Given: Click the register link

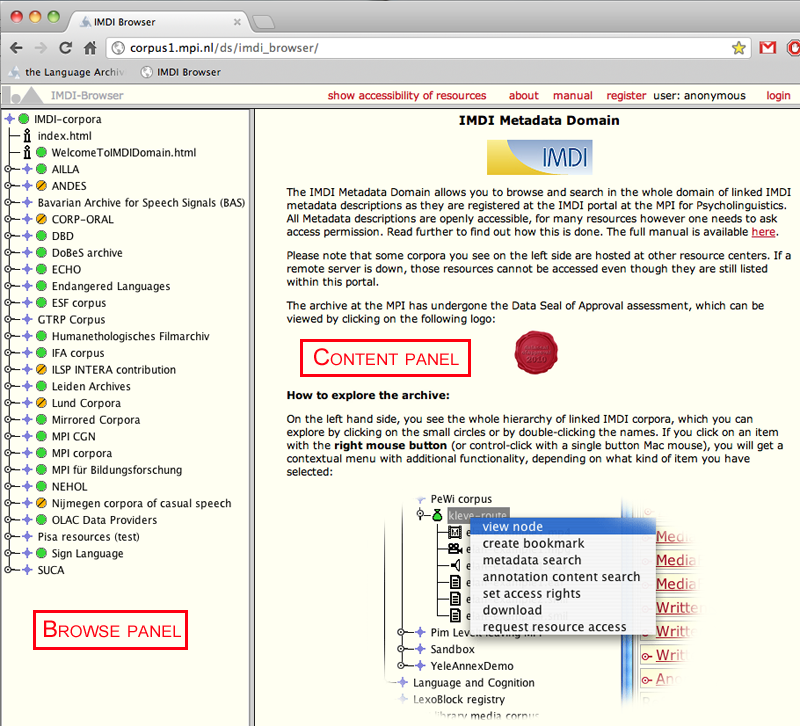Looking at the screenshot, I should [x=626, y=95].
